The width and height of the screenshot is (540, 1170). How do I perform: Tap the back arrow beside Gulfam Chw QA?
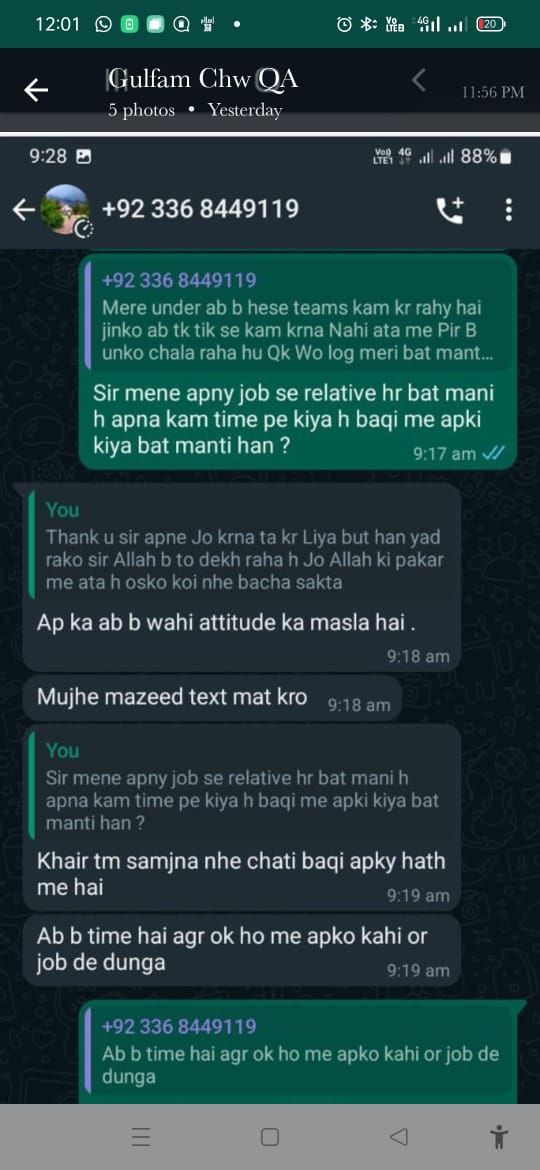pyautogui.click(x=36, y=90)
